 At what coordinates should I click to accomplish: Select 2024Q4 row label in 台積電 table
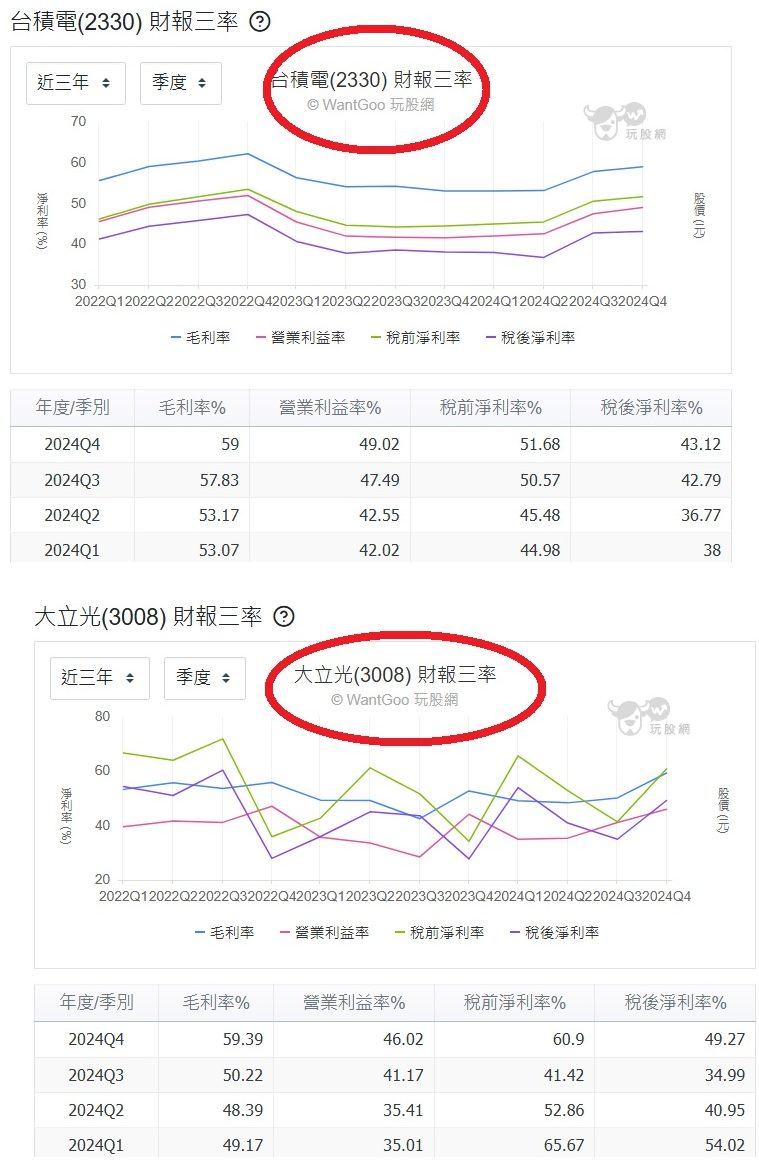point(72,444)
